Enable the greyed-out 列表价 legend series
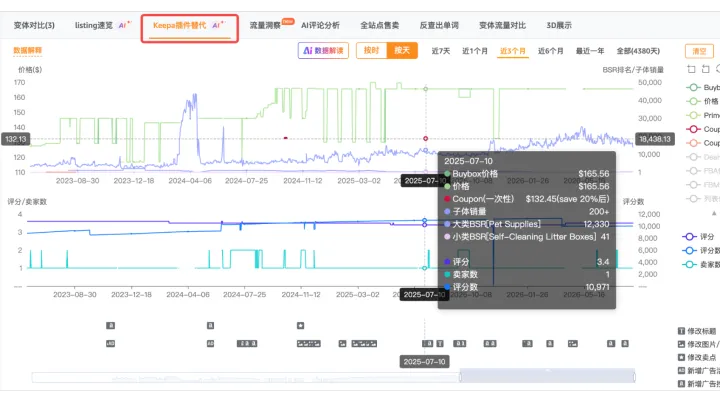Screen dimensions: 720x403 pyautogui.click(x=703, y=199)
